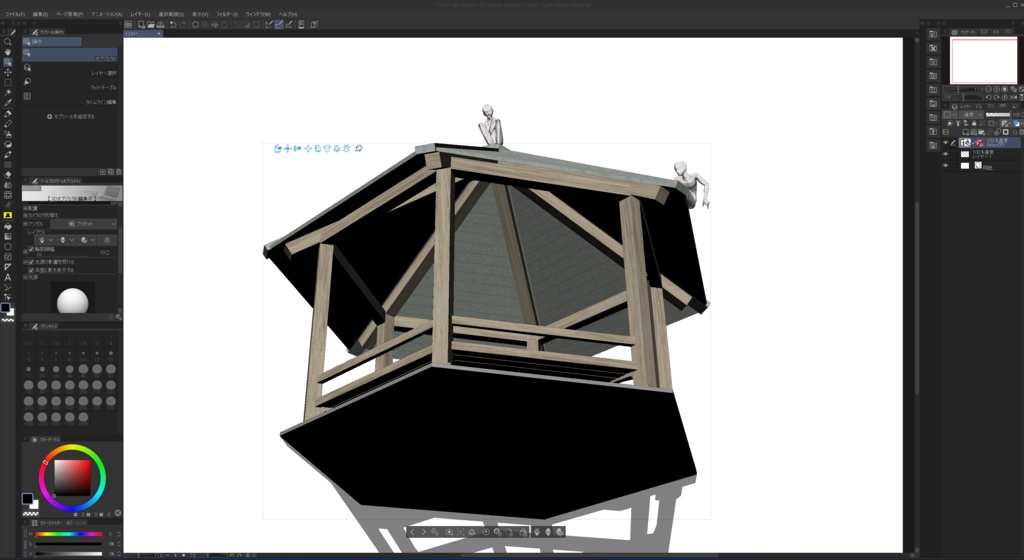Screen dimensions: 1024x560
Task: Open the レイヤー(L) menu
Action: [140, 14]
